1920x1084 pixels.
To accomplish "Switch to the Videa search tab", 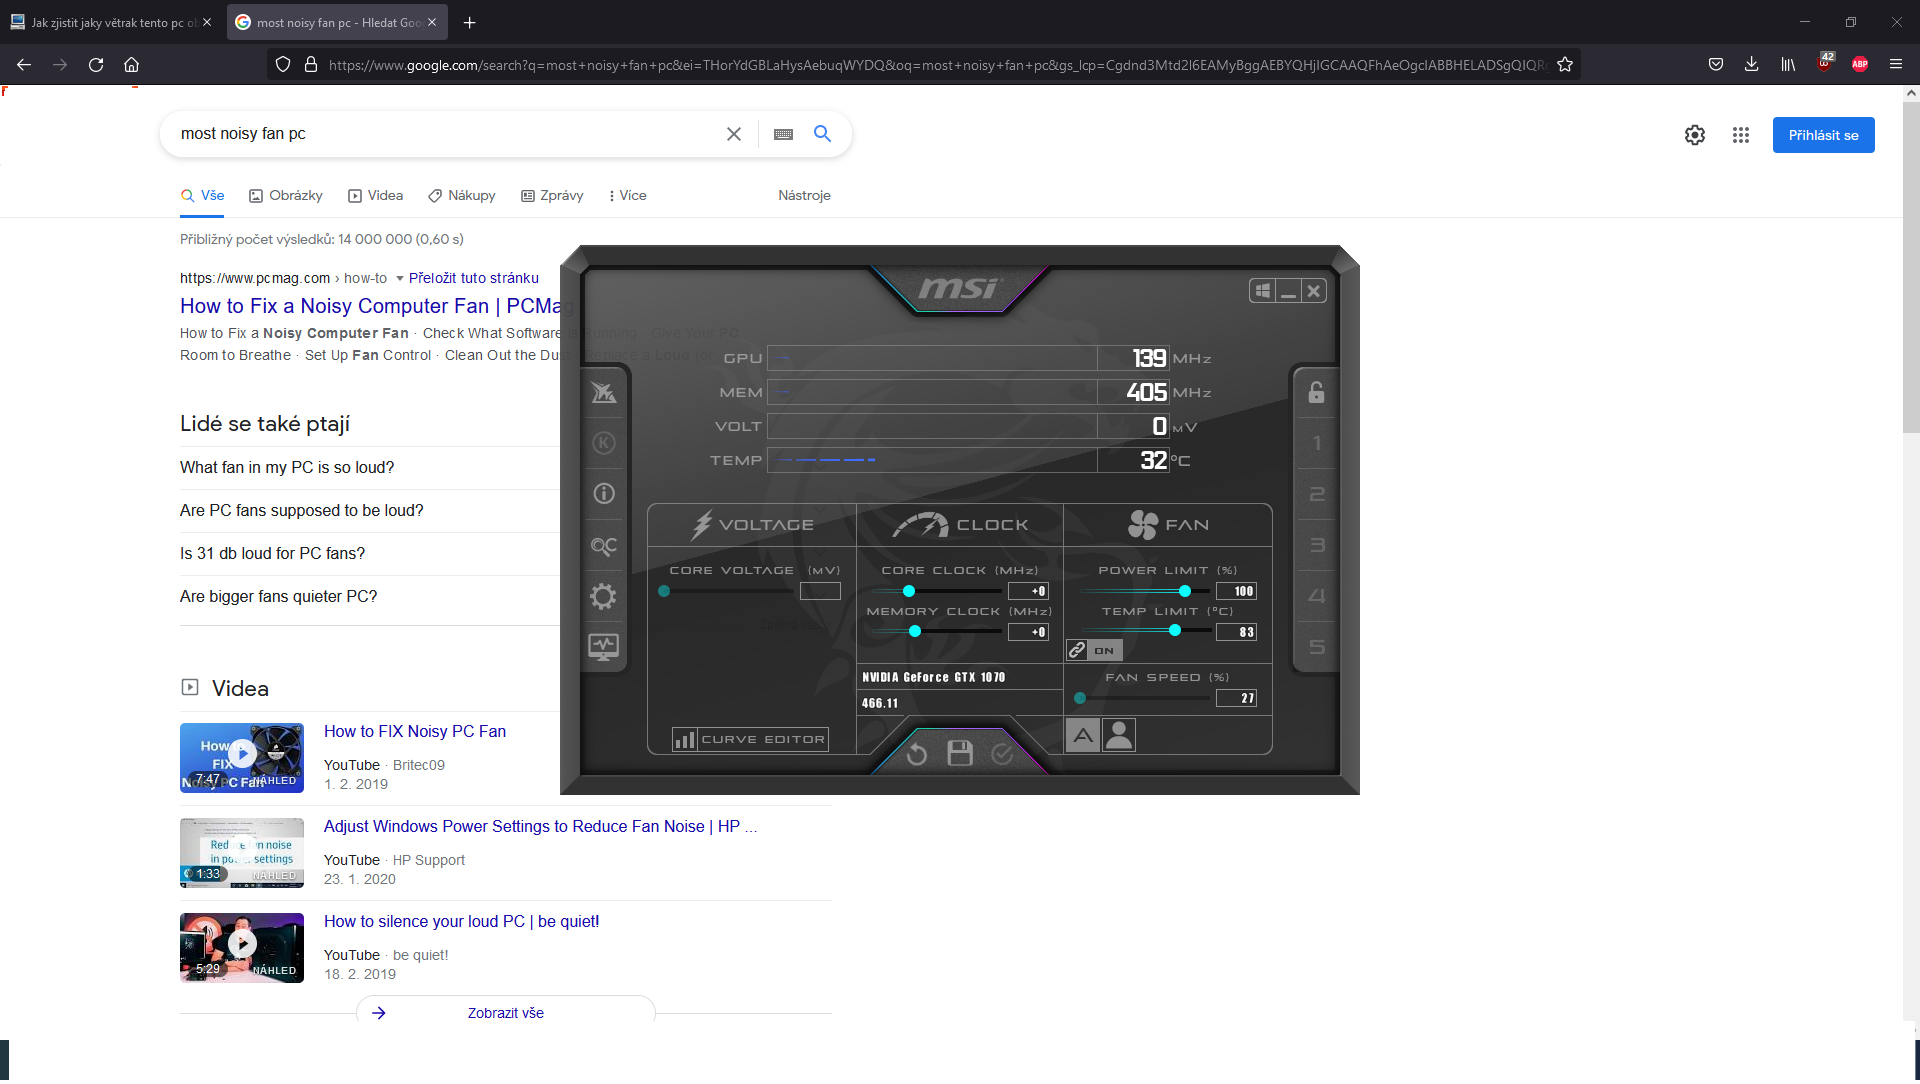I will (x=376, y=196).
